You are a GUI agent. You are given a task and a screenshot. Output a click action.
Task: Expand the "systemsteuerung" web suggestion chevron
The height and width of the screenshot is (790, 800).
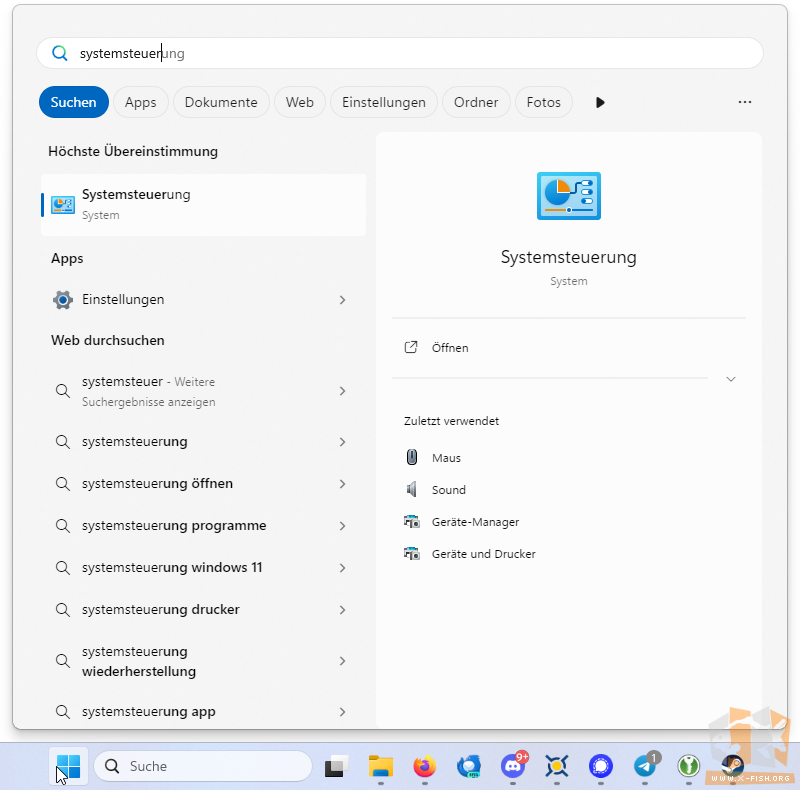(x=342, y=442)
